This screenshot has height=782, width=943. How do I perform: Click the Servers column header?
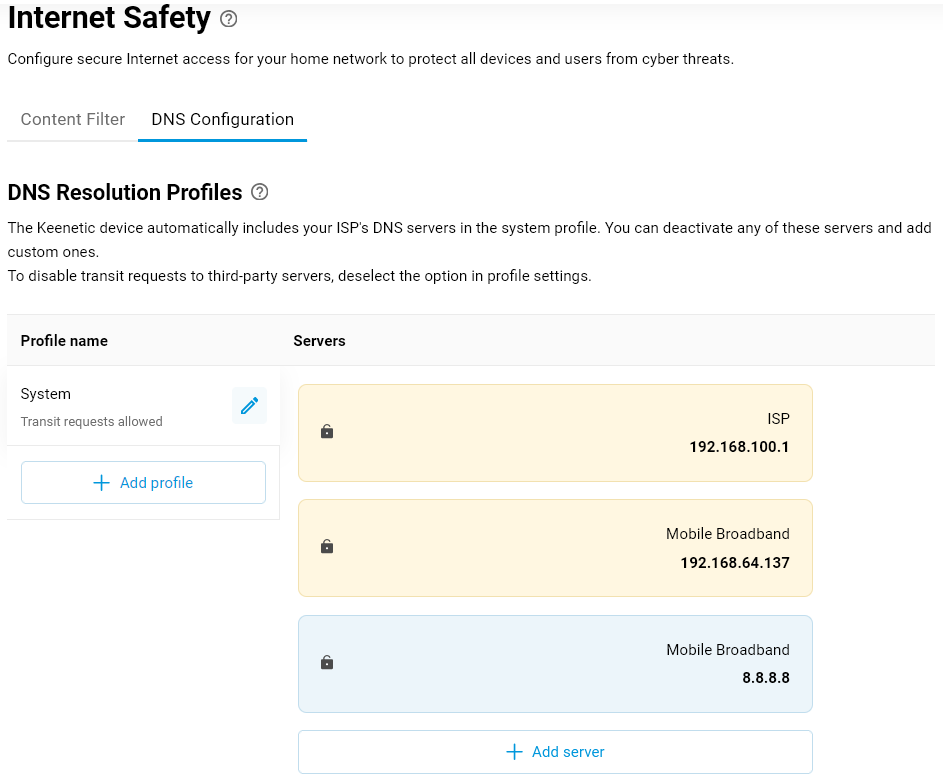[319, 341]
